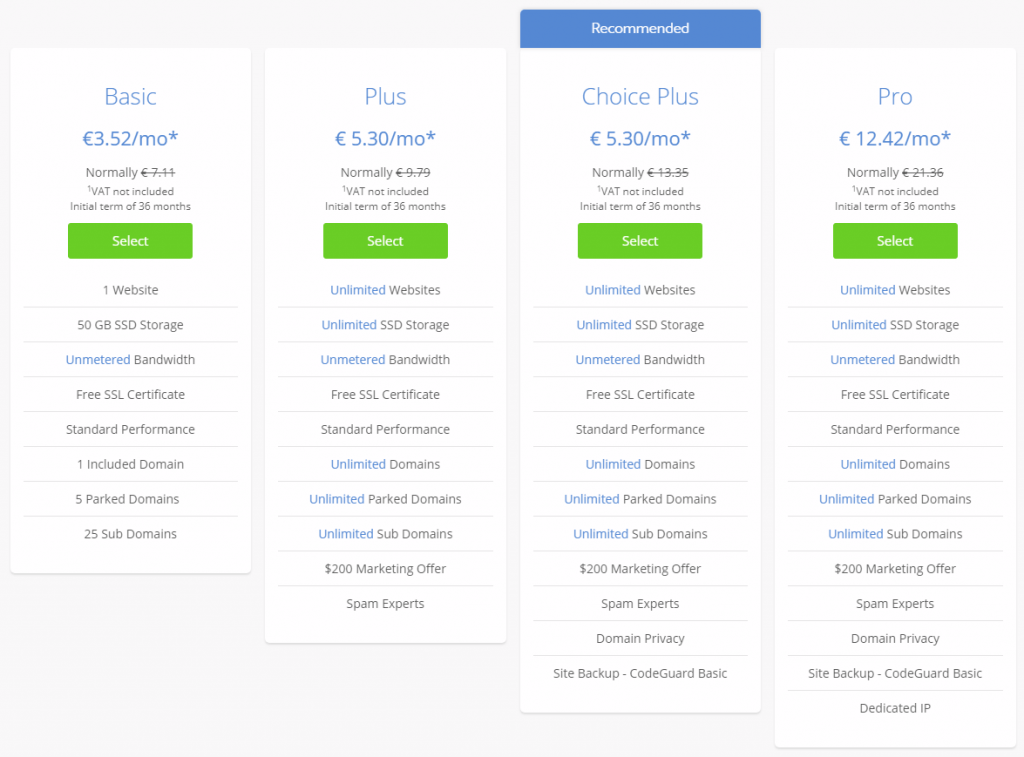Click the Plus plan title
This screenshot has height=757, width=1024.
pyautogui.click(x=385, y=97)
